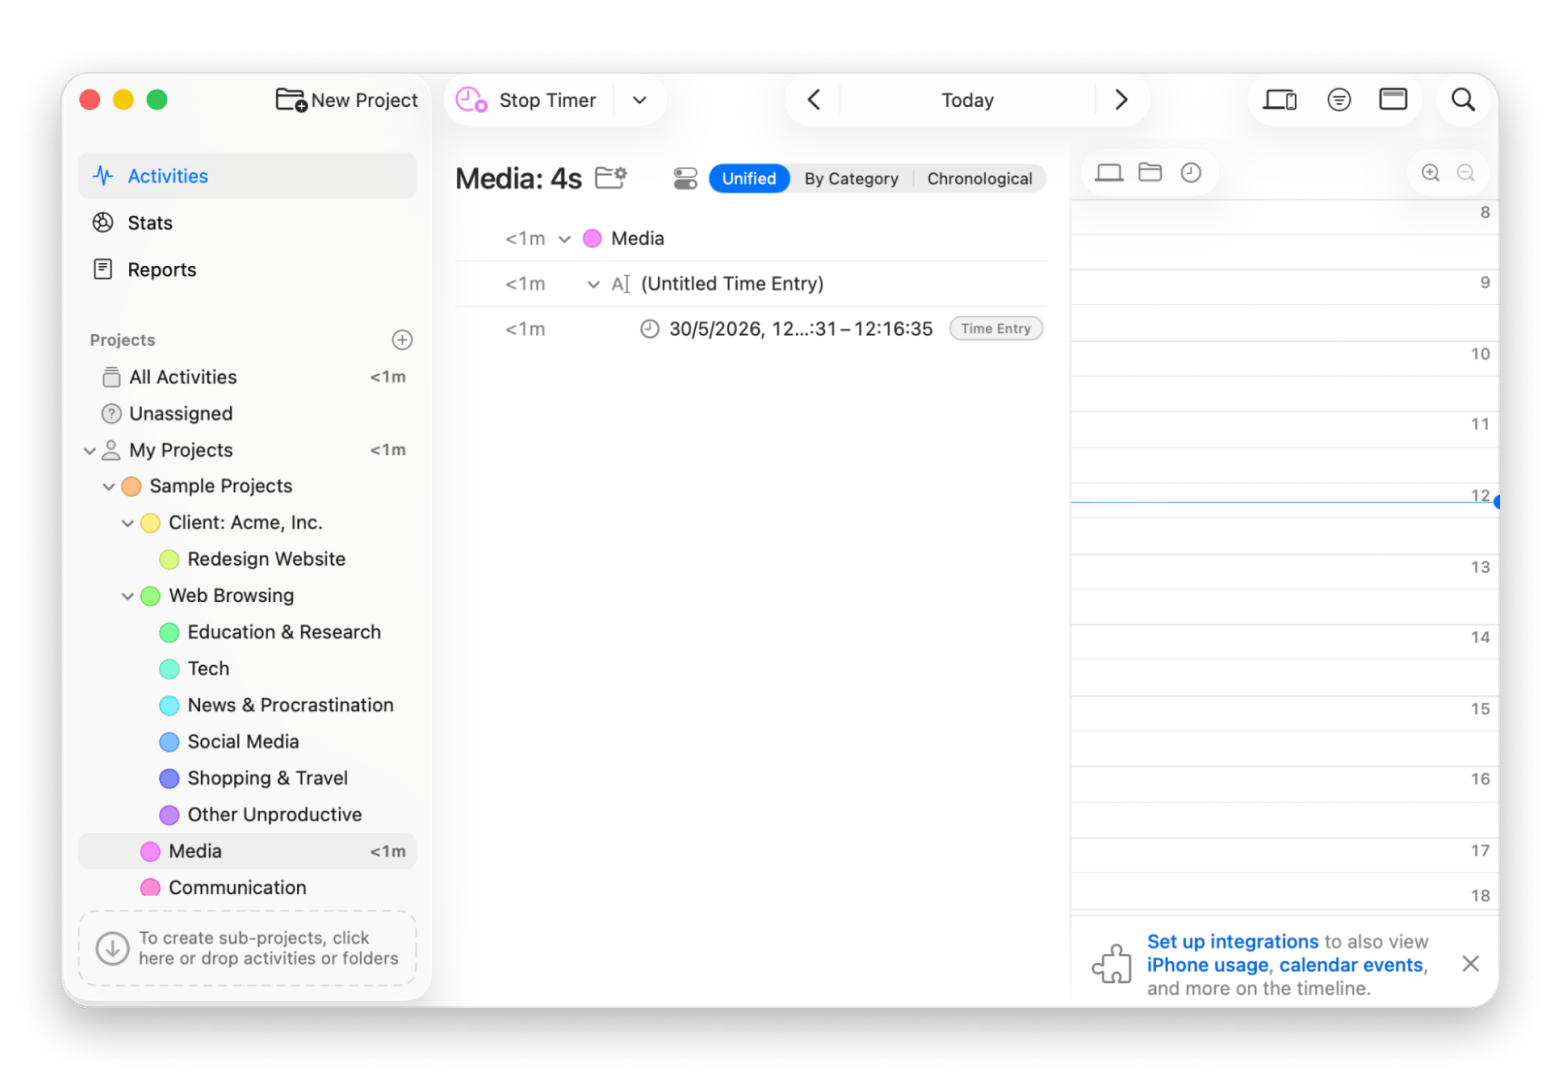Add a new project with plus icon
This screenshot has height=1088, width=1560.
402,340
